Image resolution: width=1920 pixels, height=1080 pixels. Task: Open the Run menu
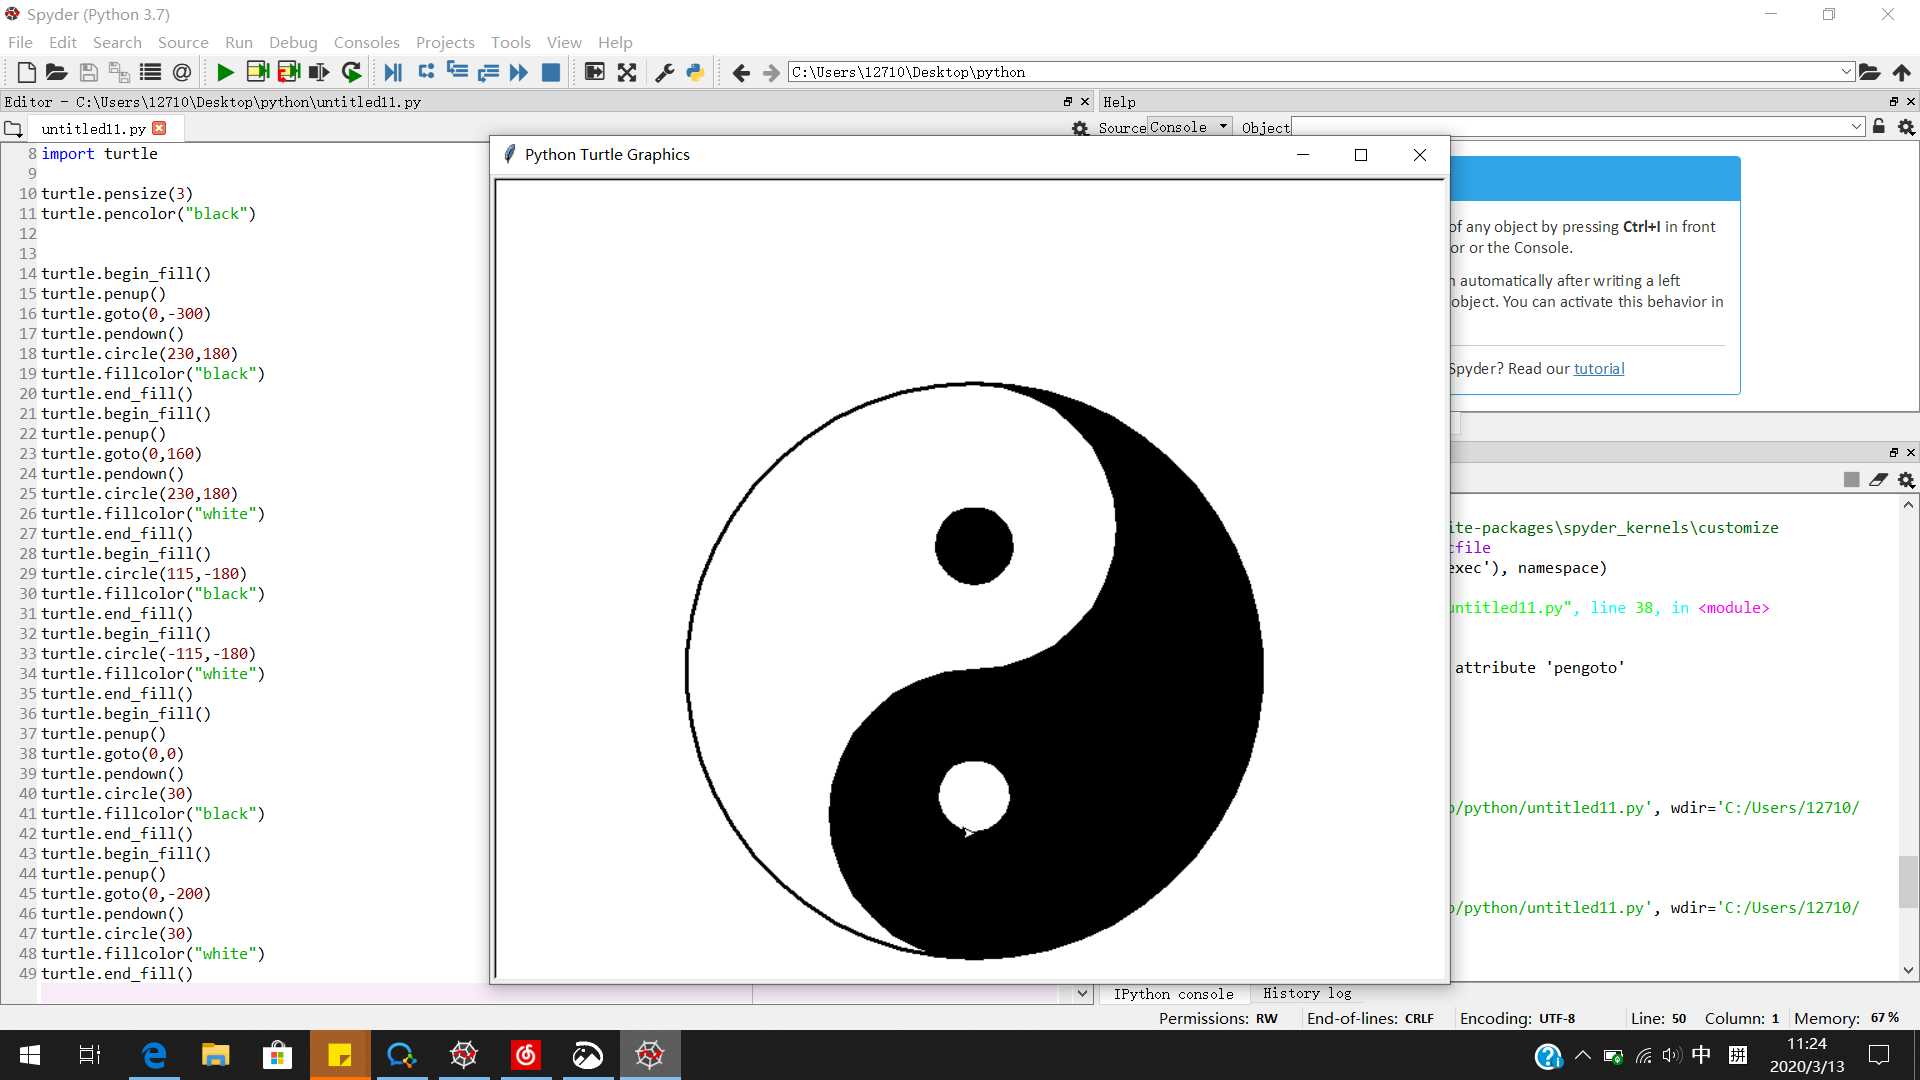[x=239, y=42]
